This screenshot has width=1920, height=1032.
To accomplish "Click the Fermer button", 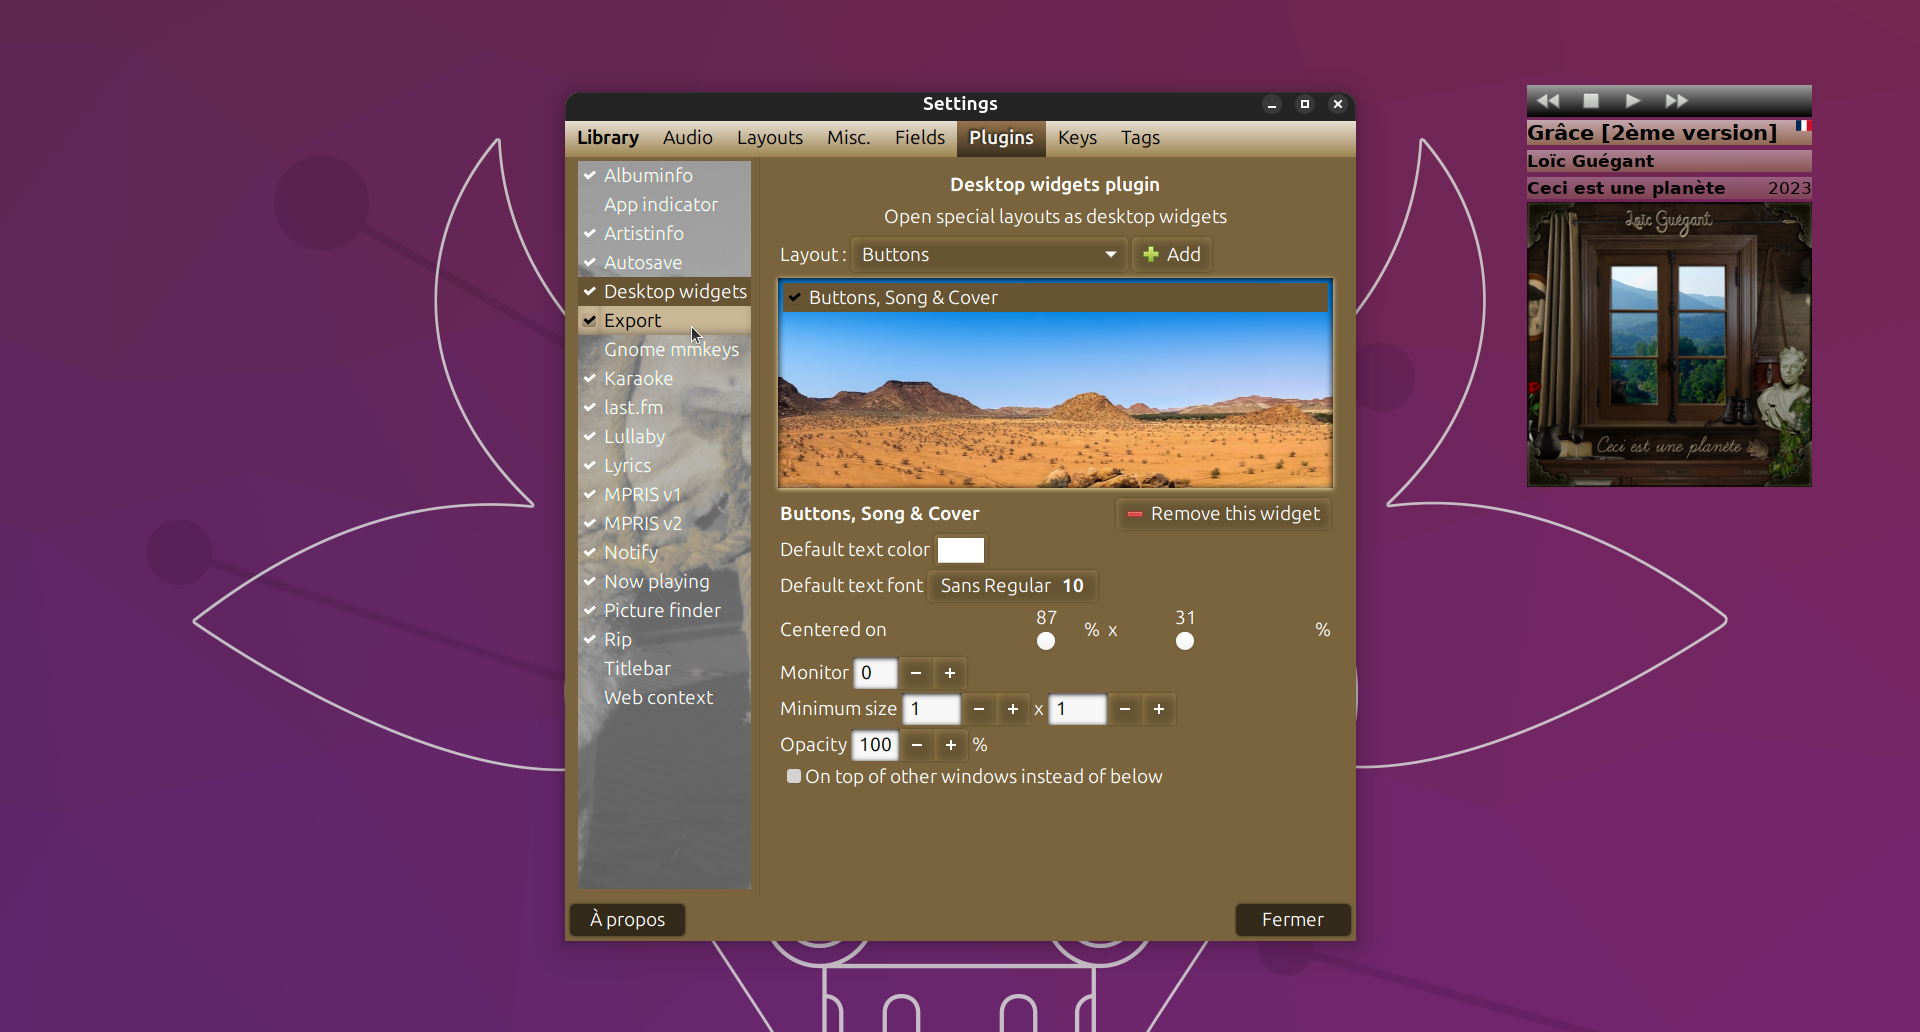I will coord(1293,919).
